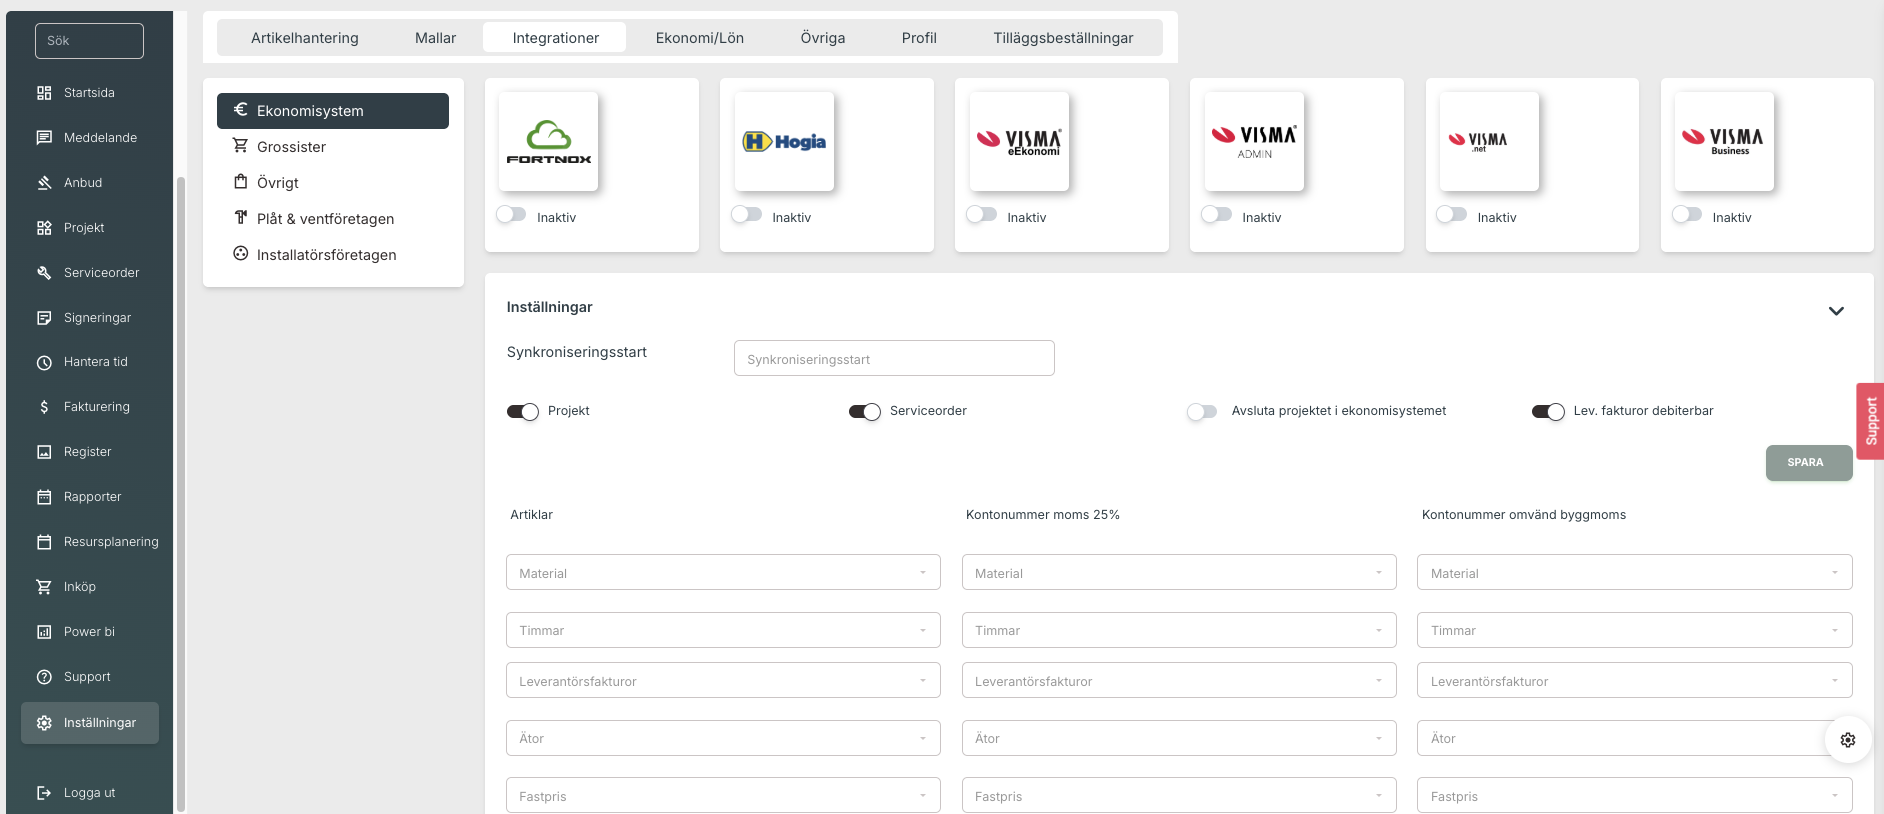This screenshot has width=1884, height=814.
Task: Disable Lev. fakturor debiterbar toggle
Action: (1548, 412)
